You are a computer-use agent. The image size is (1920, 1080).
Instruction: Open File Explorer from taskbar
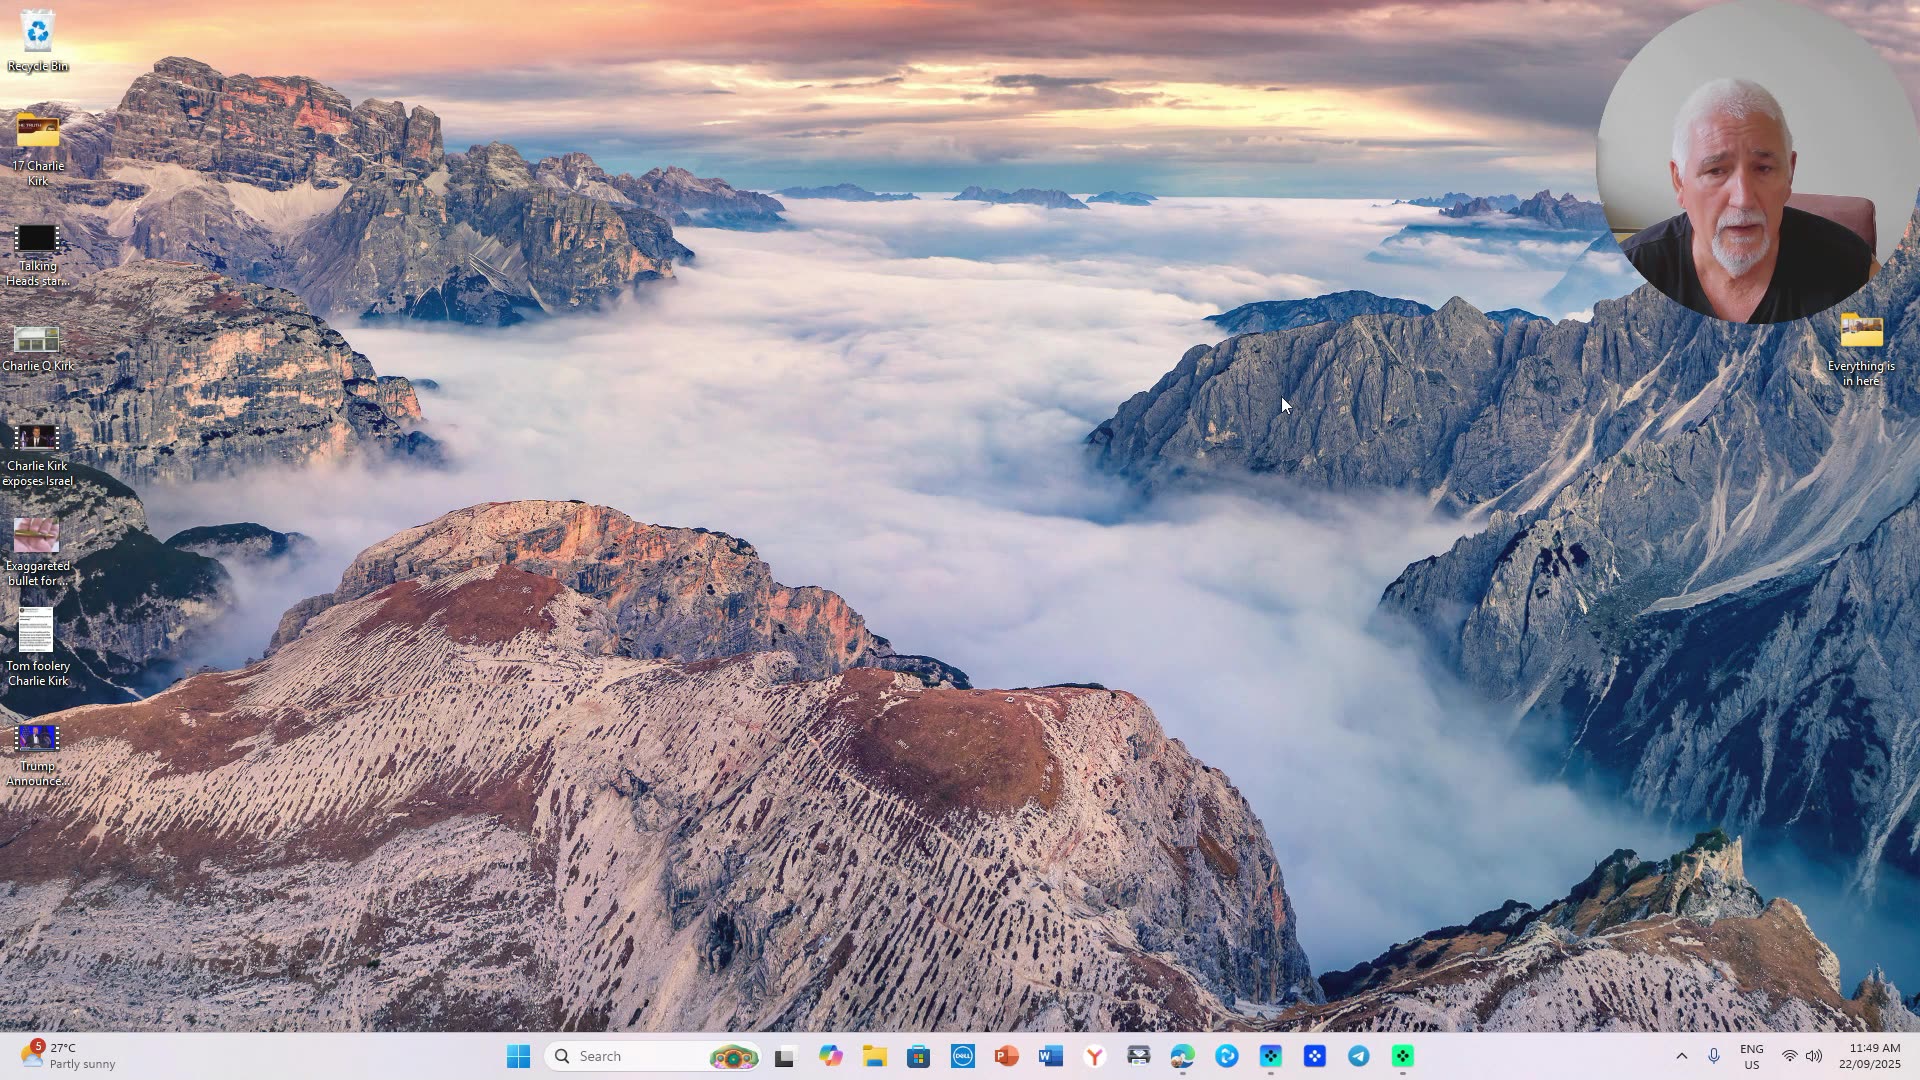[x=875, y=1056]
